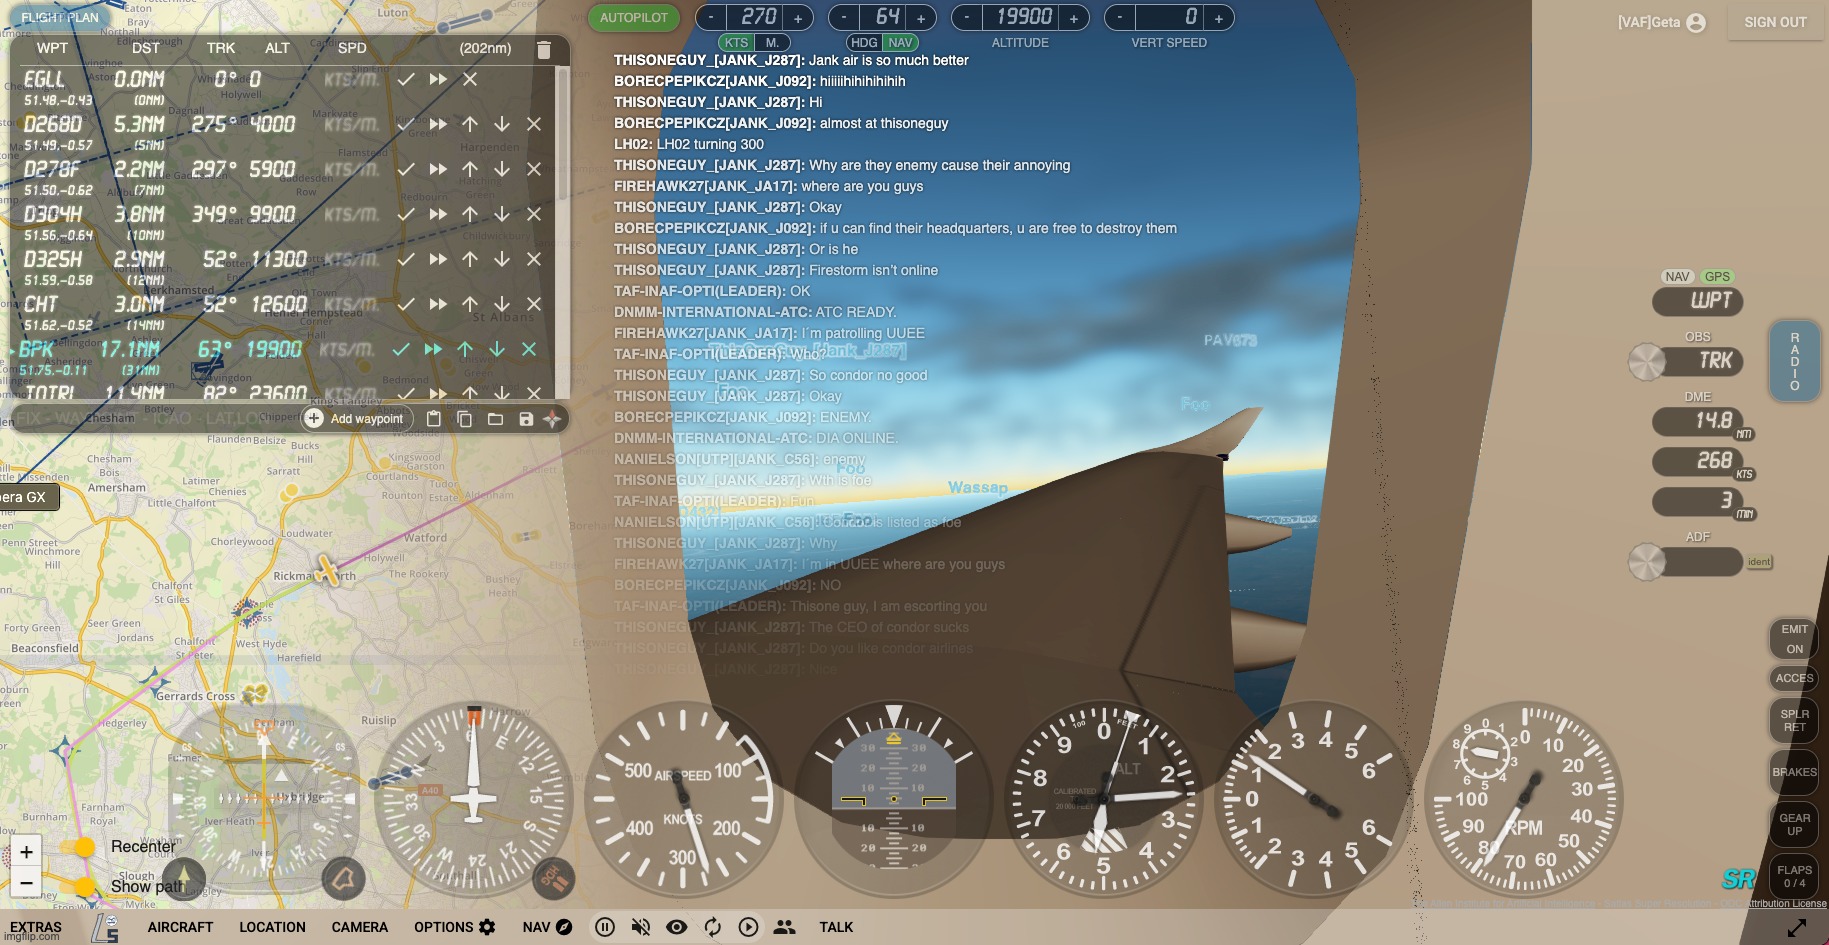1829x945 pixels.
Task: Toggle the green AUTOPILOT switch
Action: (x=634, y=18)
